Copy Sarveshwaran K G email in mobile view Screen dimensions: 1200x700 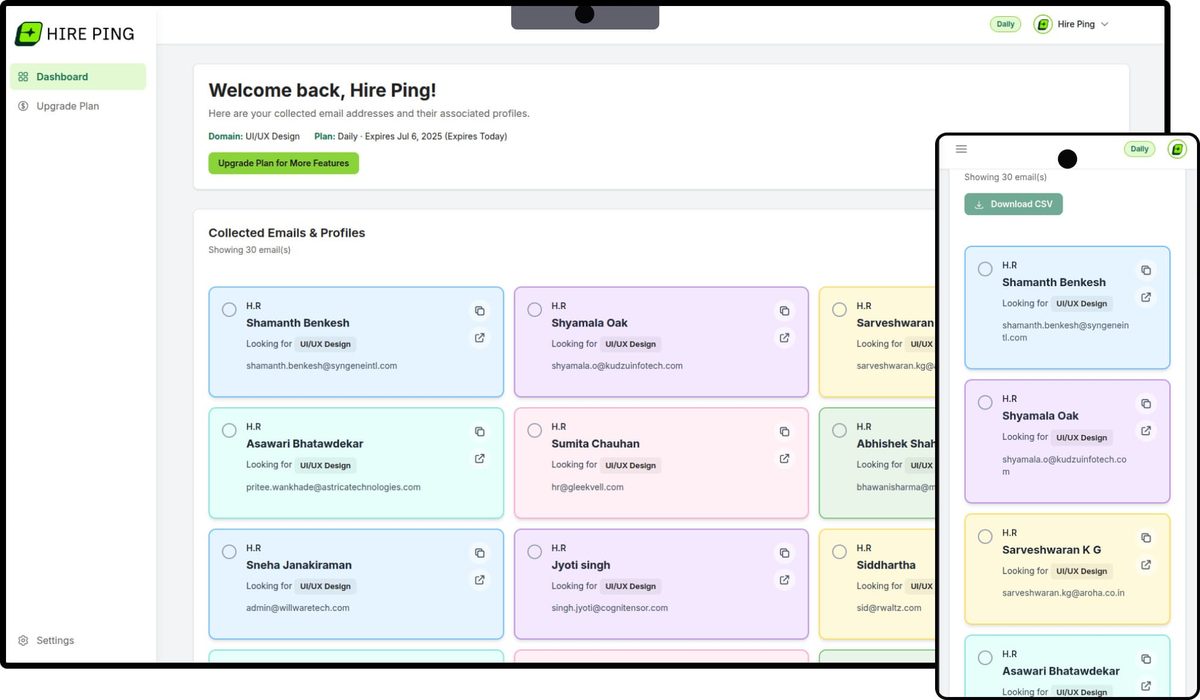click(x=1146, y=538)
